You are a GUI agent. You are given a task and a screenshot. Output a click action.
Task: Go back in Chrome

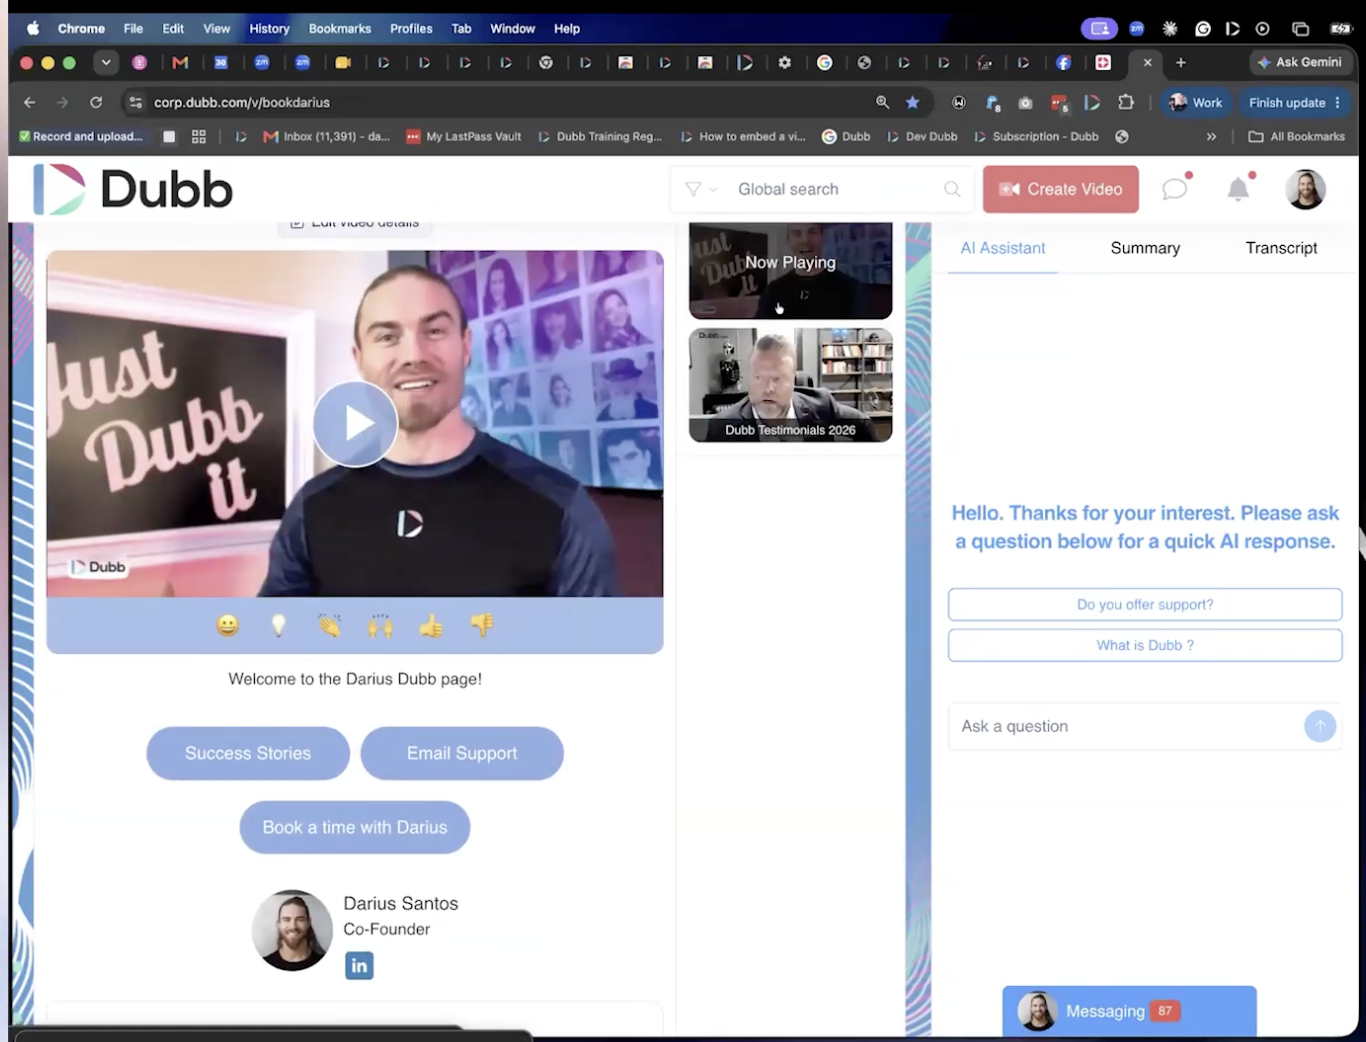(x=30, y=102)
